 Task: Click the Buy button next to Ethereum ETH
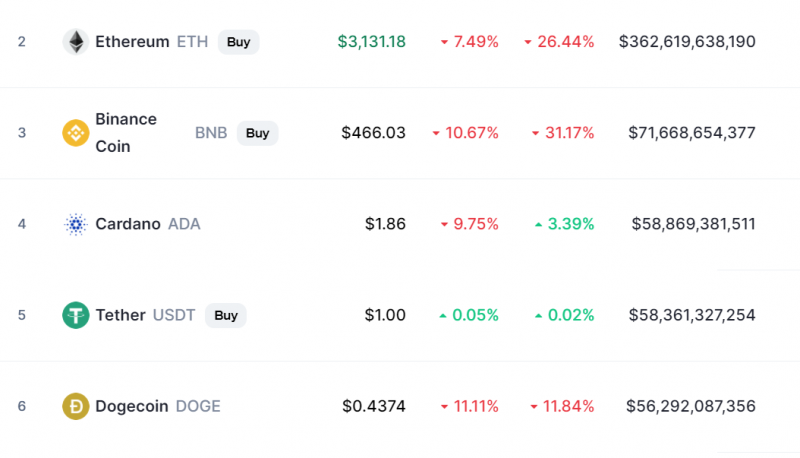tap(238, 42)
